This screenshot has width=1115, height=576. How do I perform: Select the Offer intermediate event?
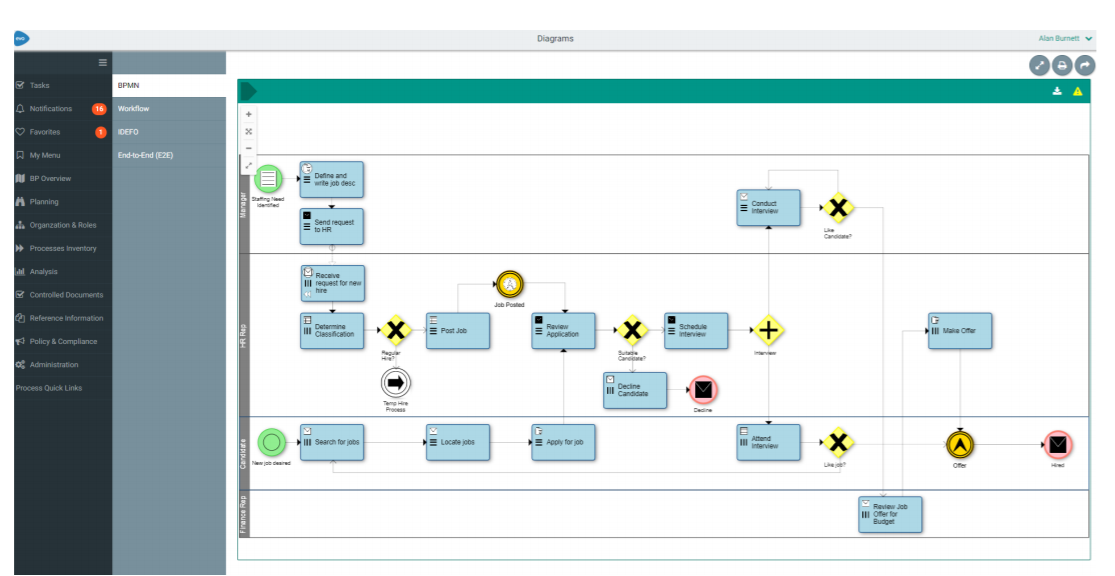click(x=960, y=445)
